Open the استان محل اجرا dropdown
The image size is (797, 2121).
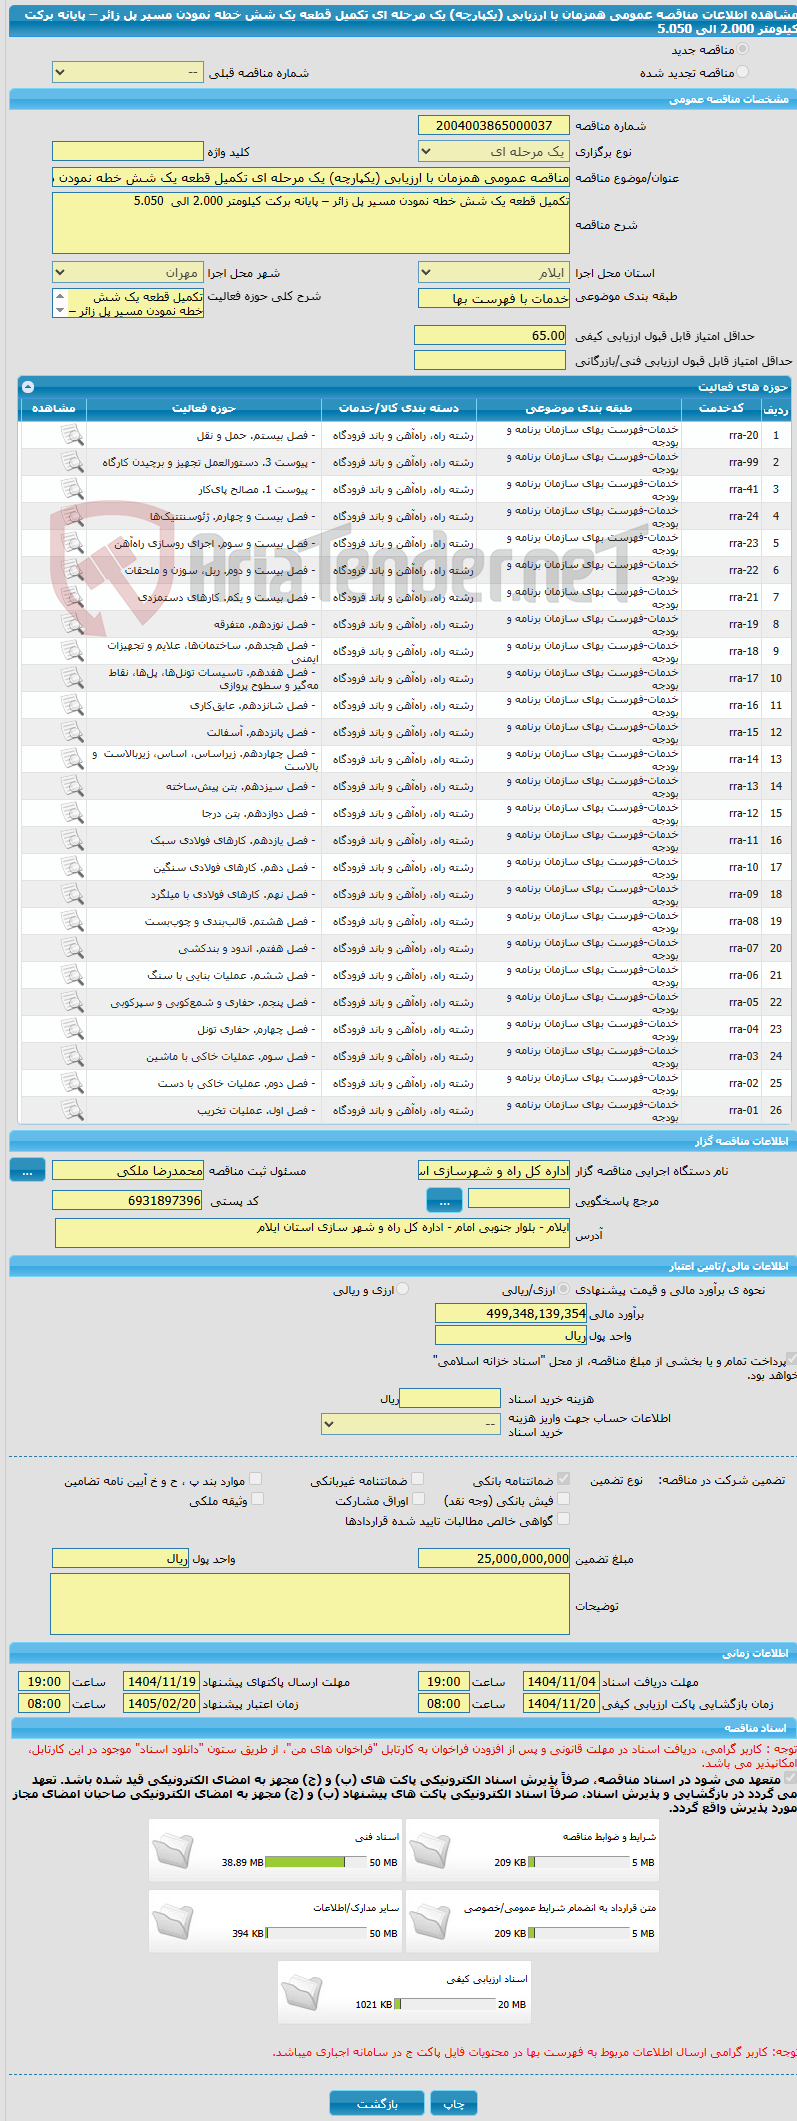coord(494,272)
